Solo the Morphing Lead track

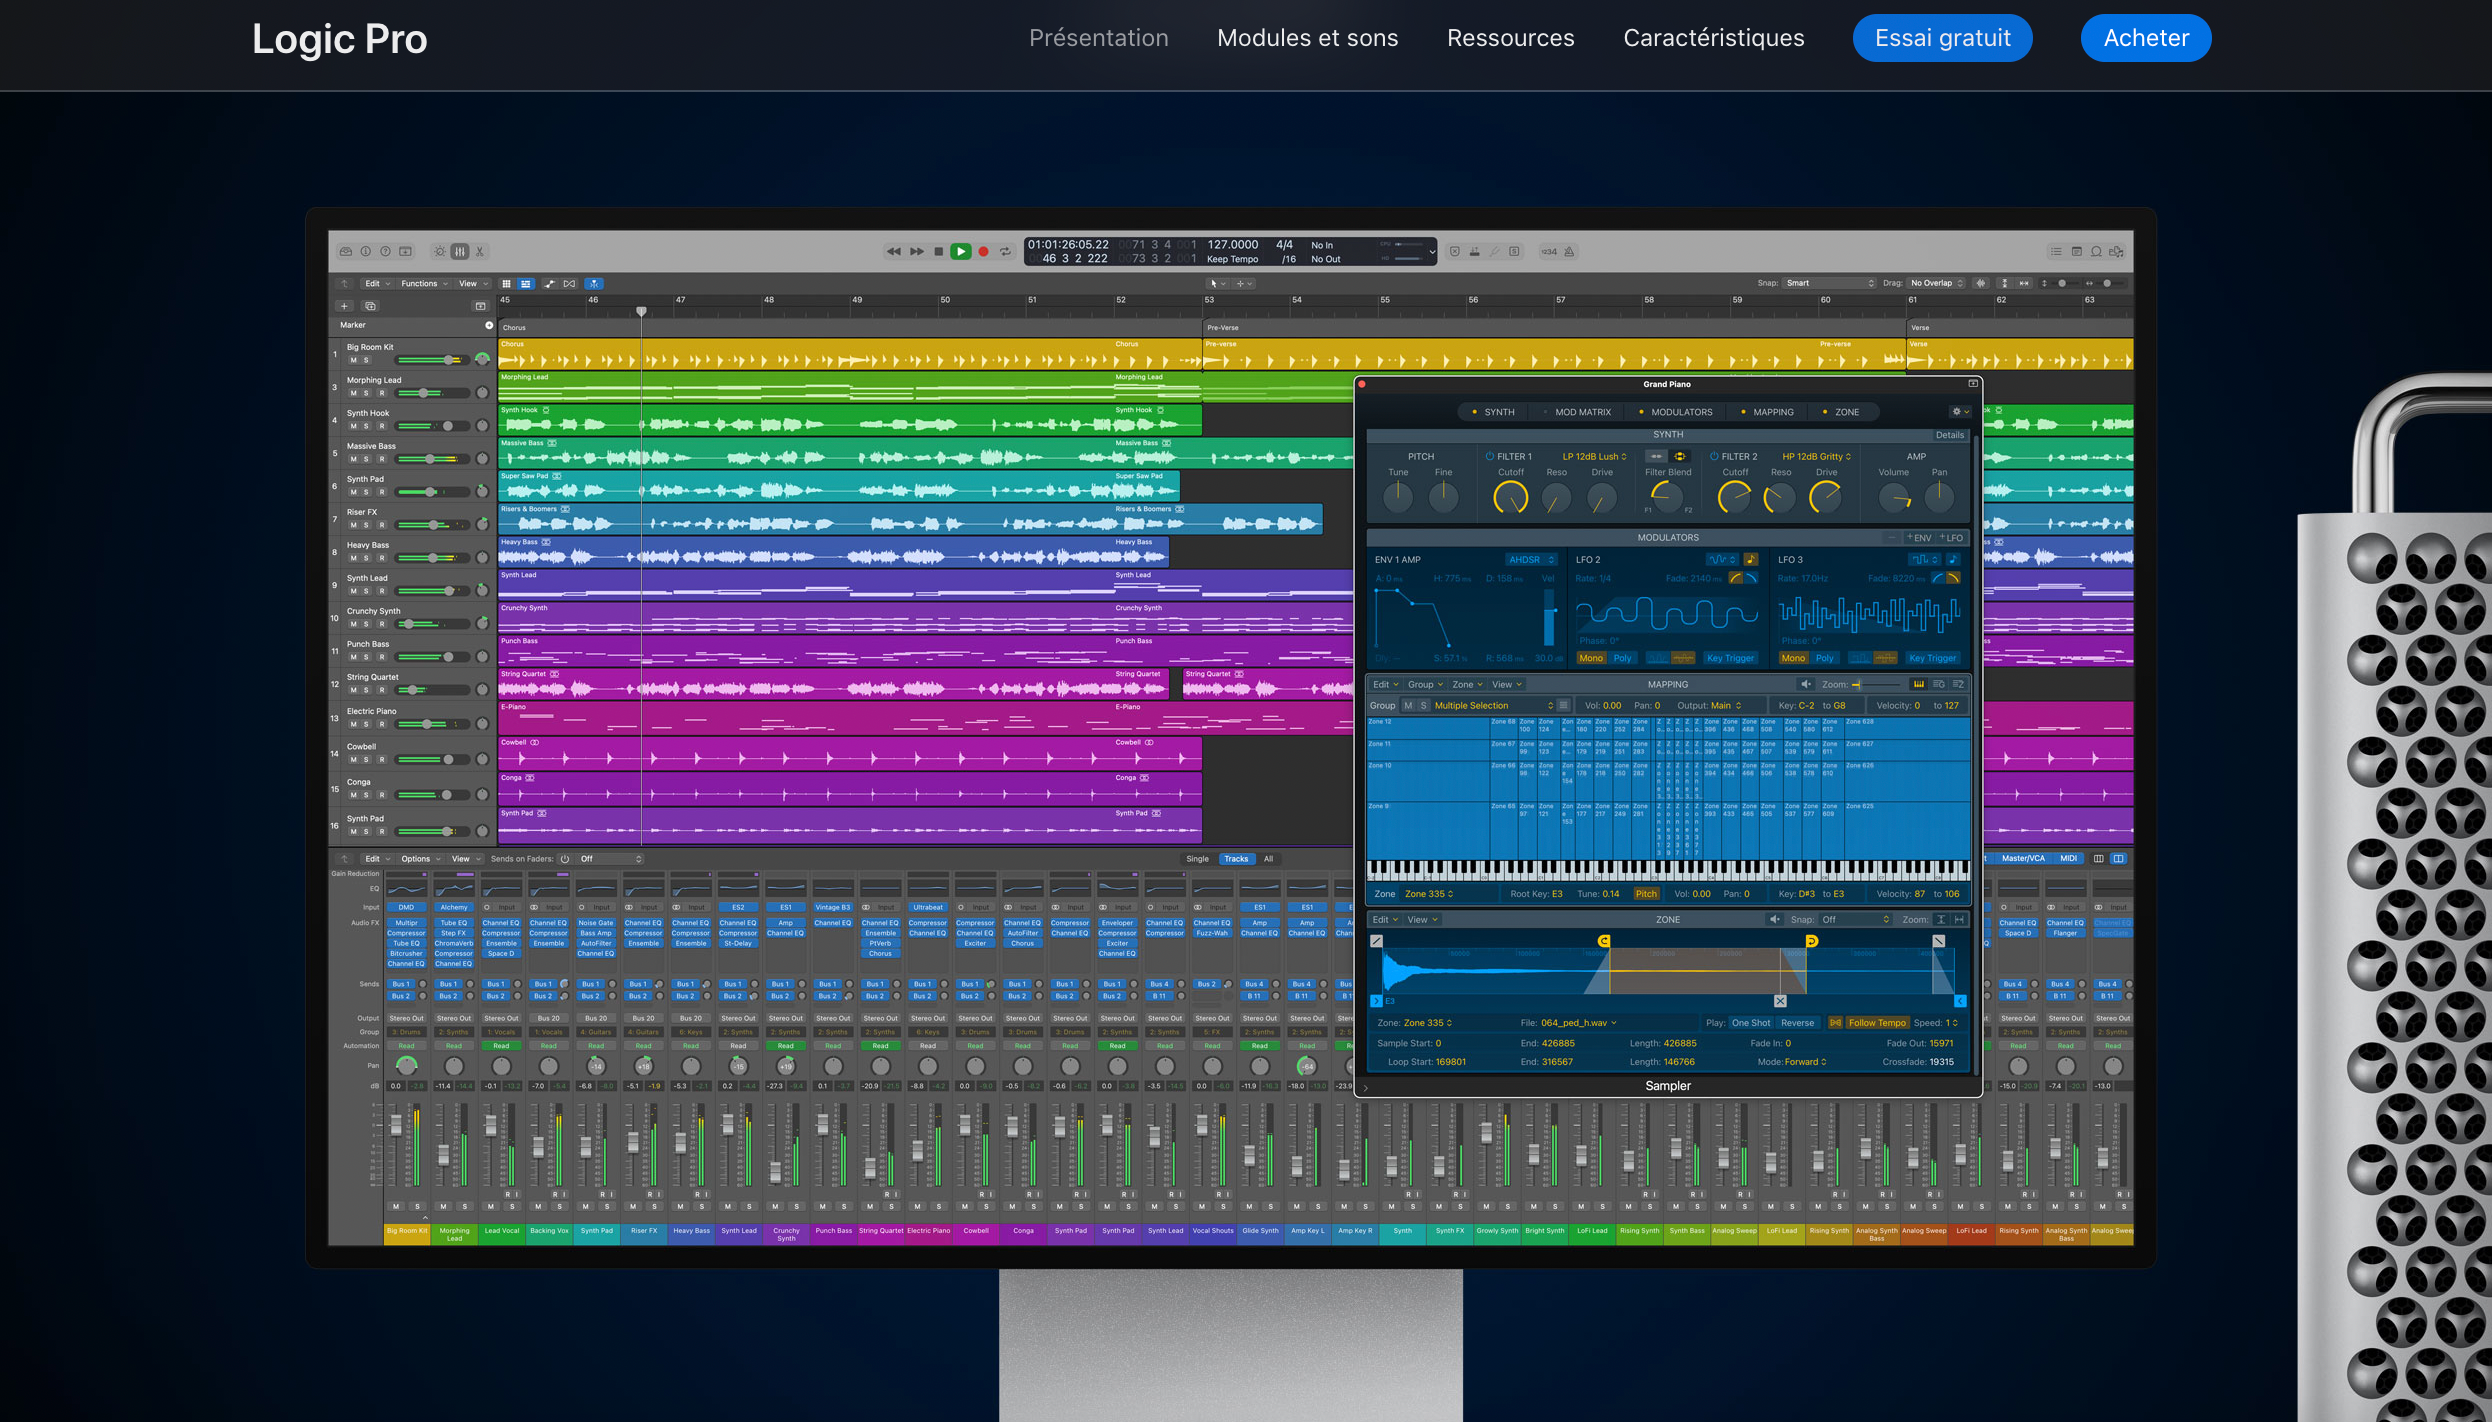tap(366, 393)
